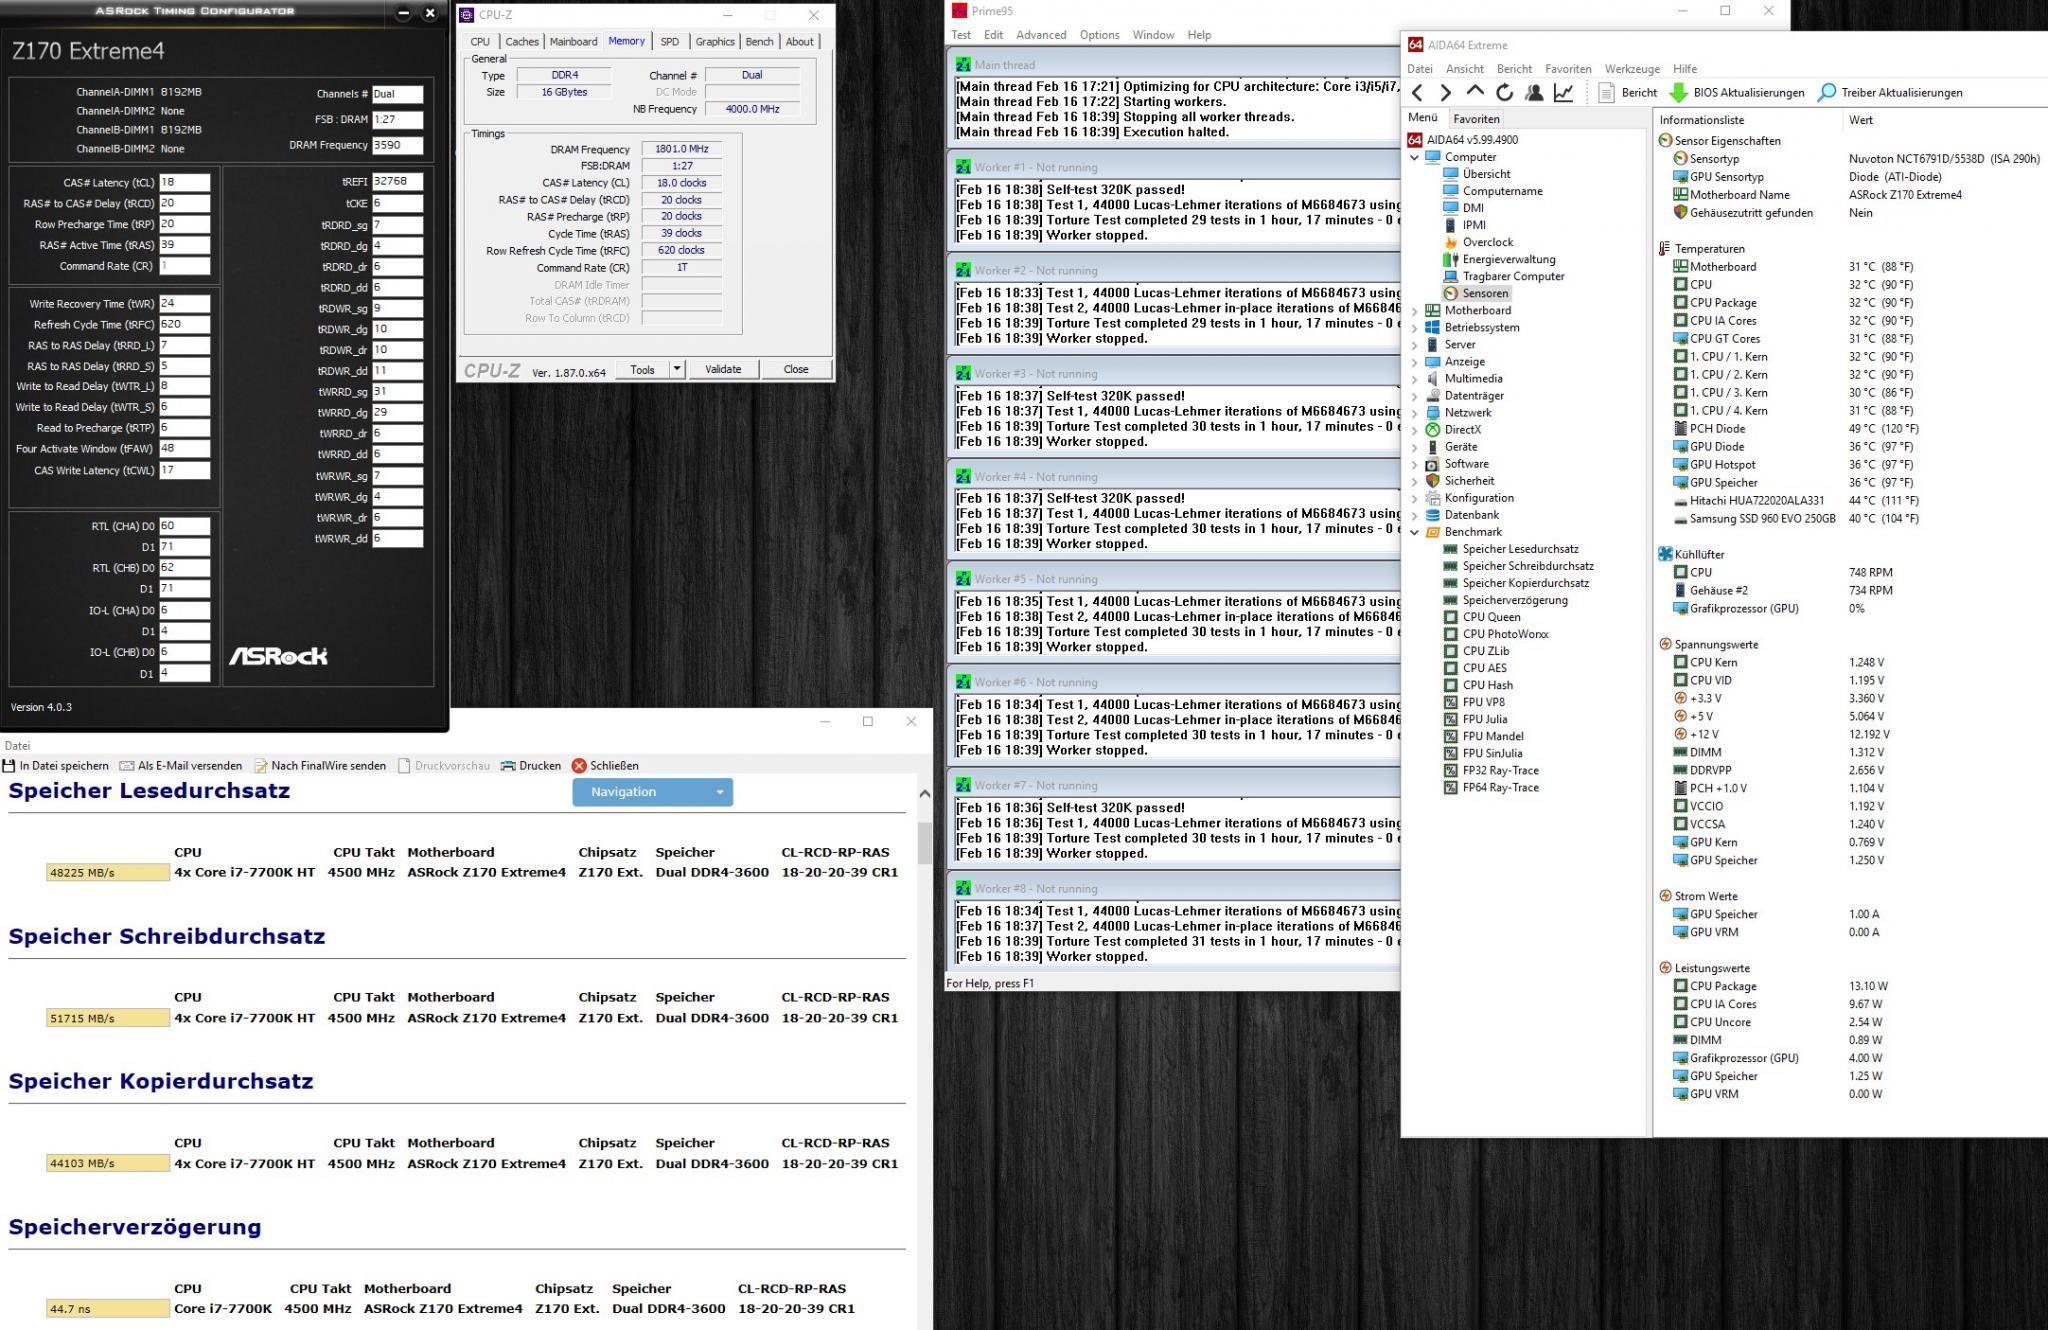Viewport: 2048px width, 1330px height.
Task: Open the AIDA64 graph chart icon
Action: [1563, 93]
